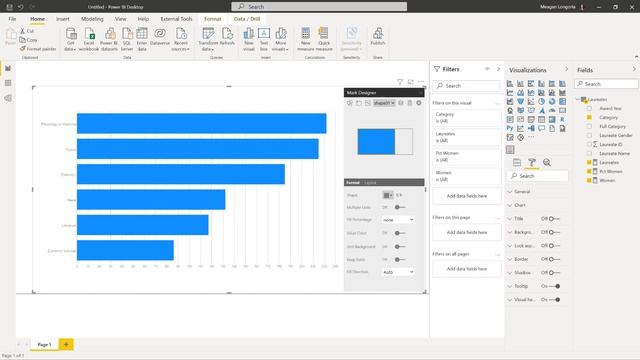Click Add data fields under Filters on this page
This screenshot has height=360, width=640.
coord(467,232)
